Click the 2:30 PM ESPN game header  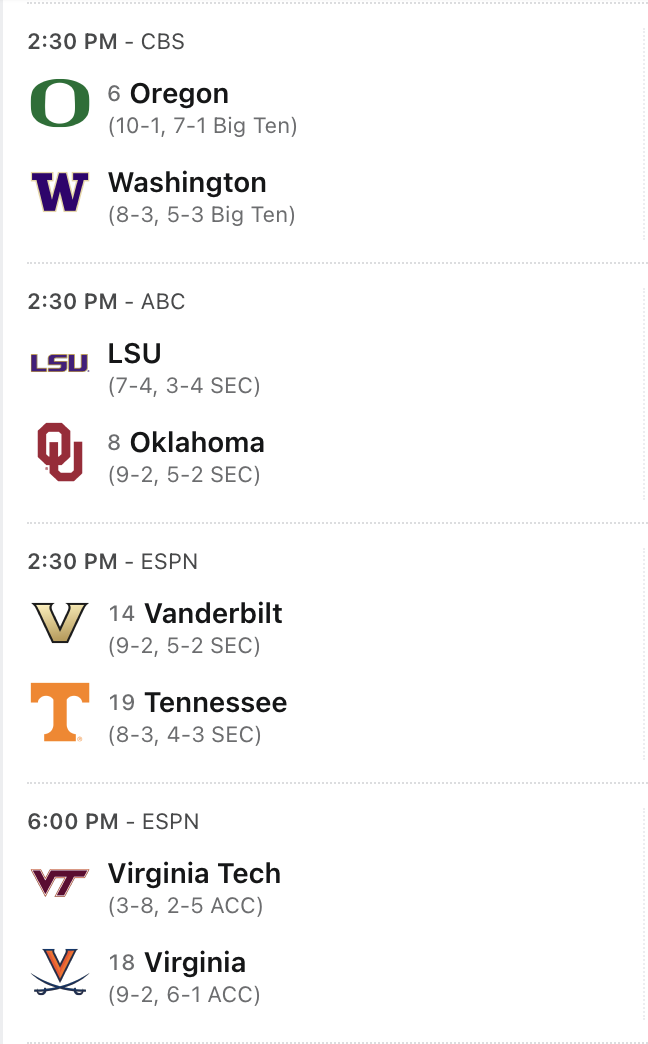point(112,562)
